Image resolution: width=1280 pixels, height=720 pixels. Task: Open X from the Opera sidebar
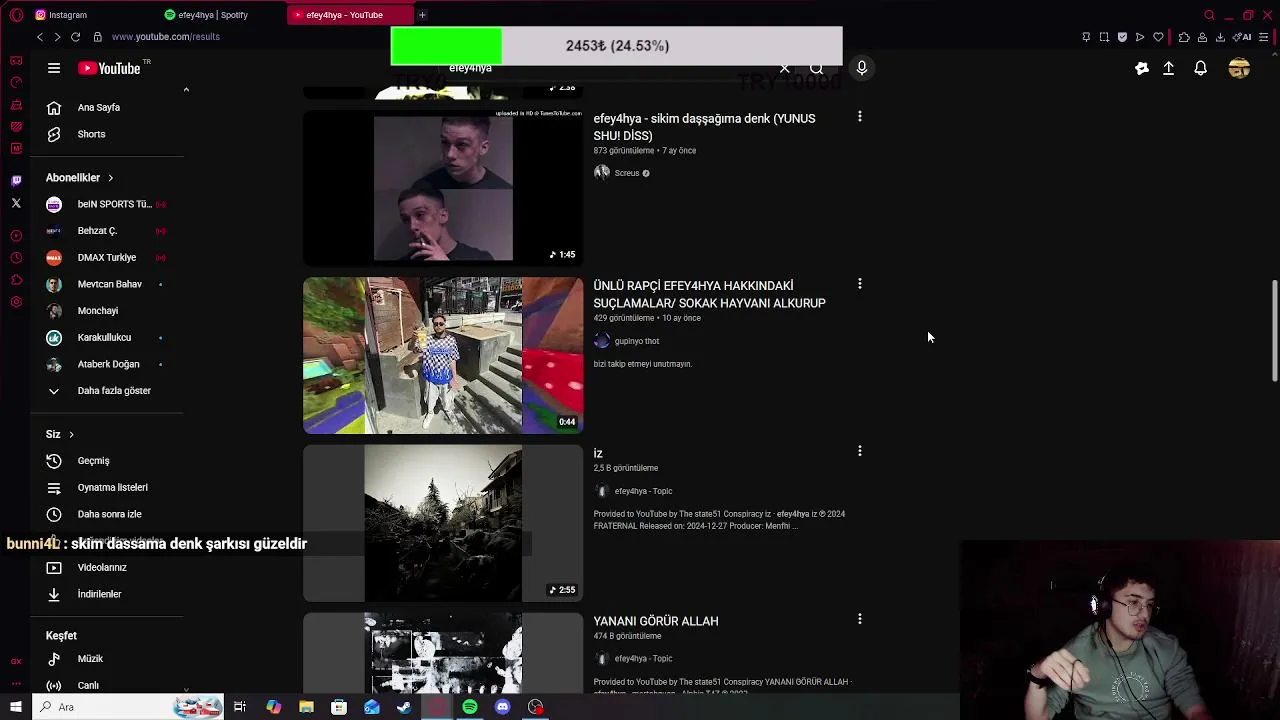tap(16, 203)
